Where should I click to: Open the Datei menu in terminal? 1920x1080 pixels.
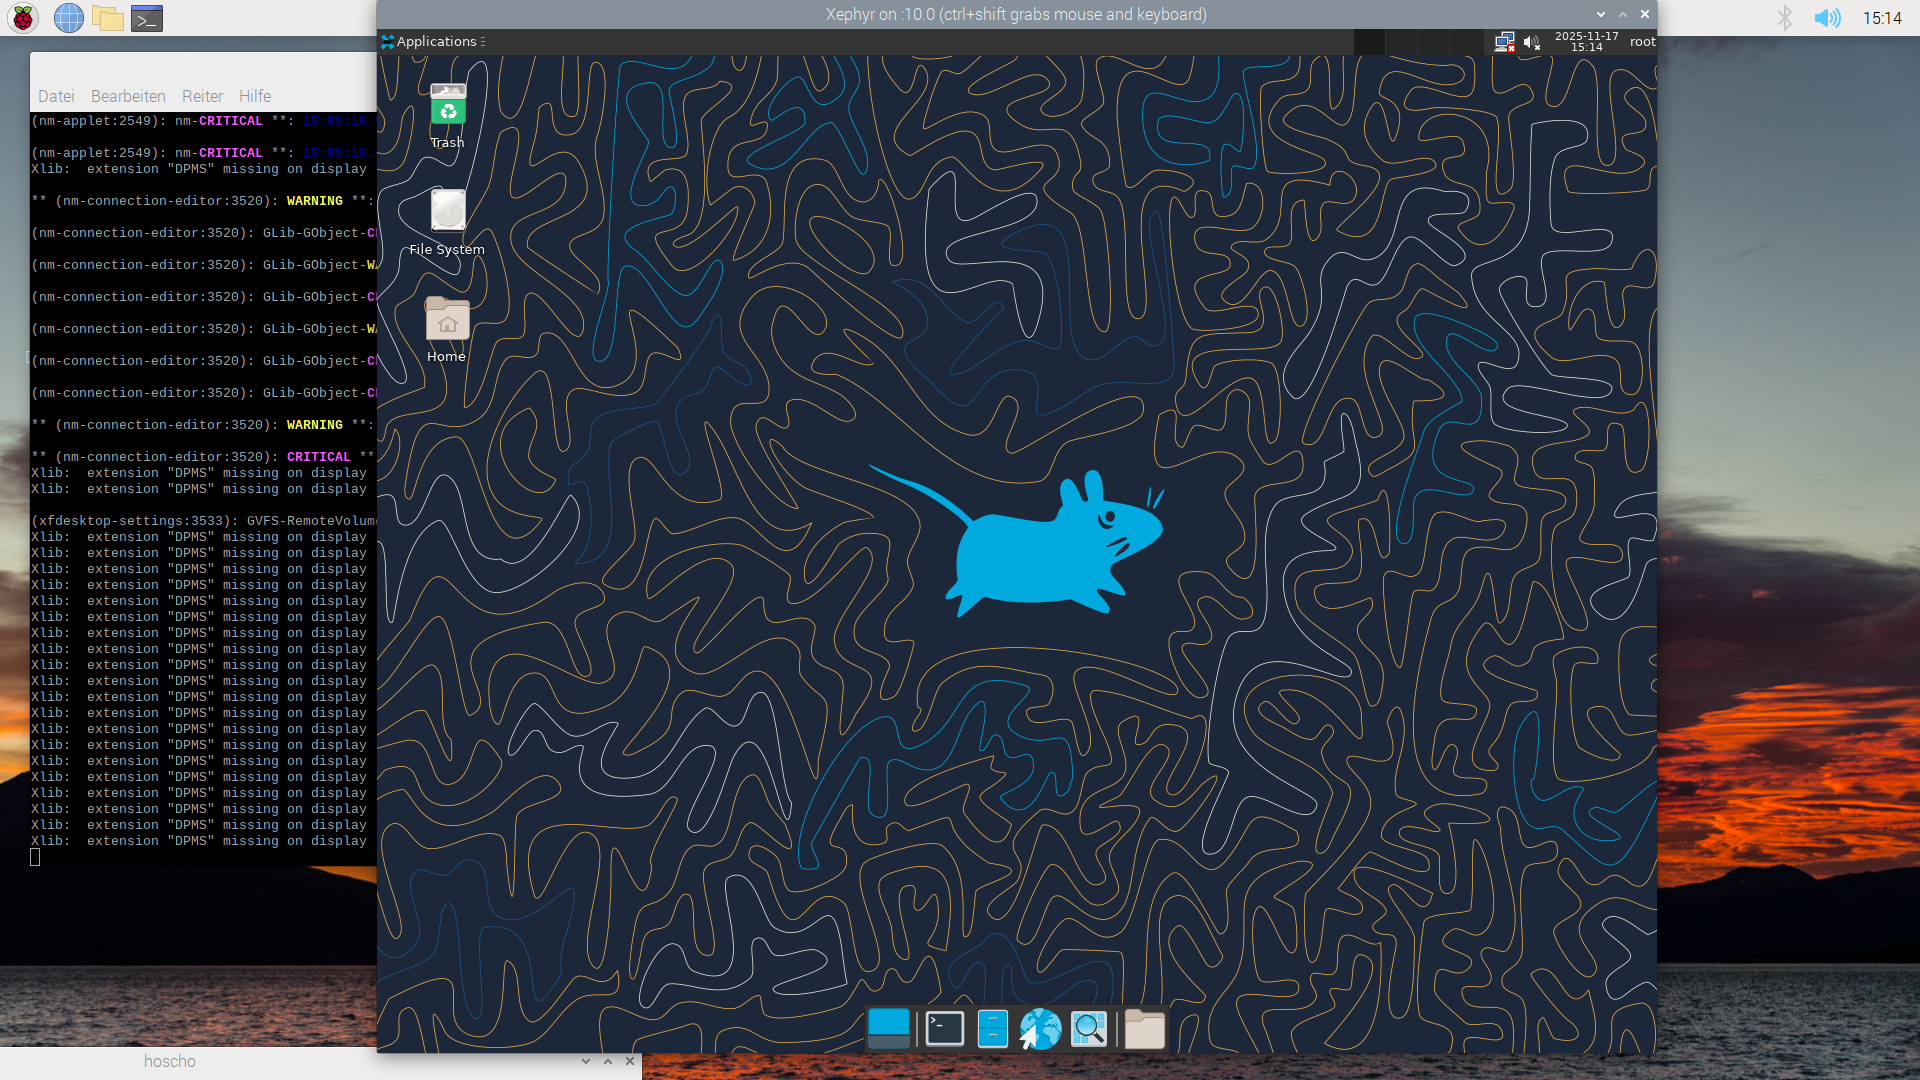click(56, 96)
